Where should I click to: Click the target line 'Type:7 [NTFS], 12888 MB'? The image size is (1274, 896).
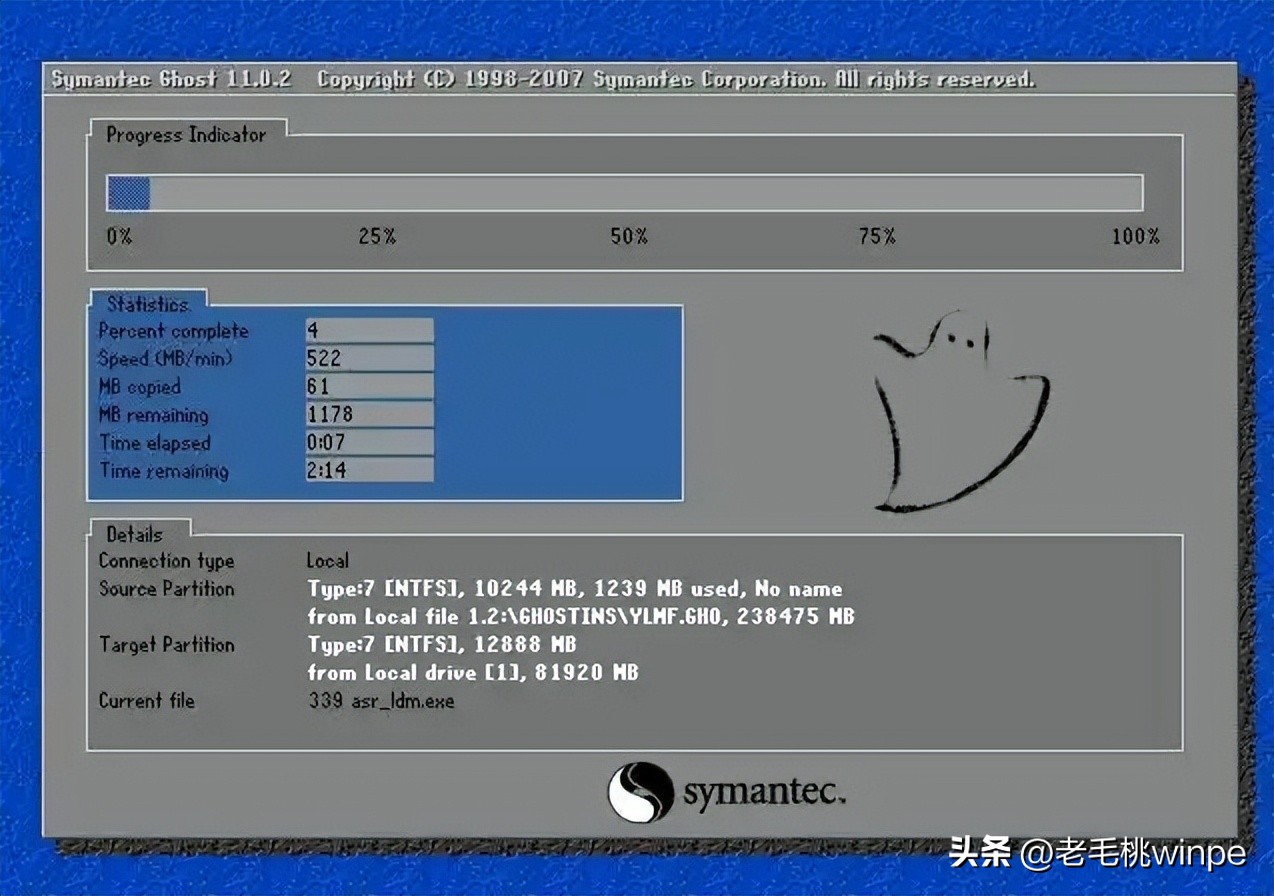[x=442, y=645]
